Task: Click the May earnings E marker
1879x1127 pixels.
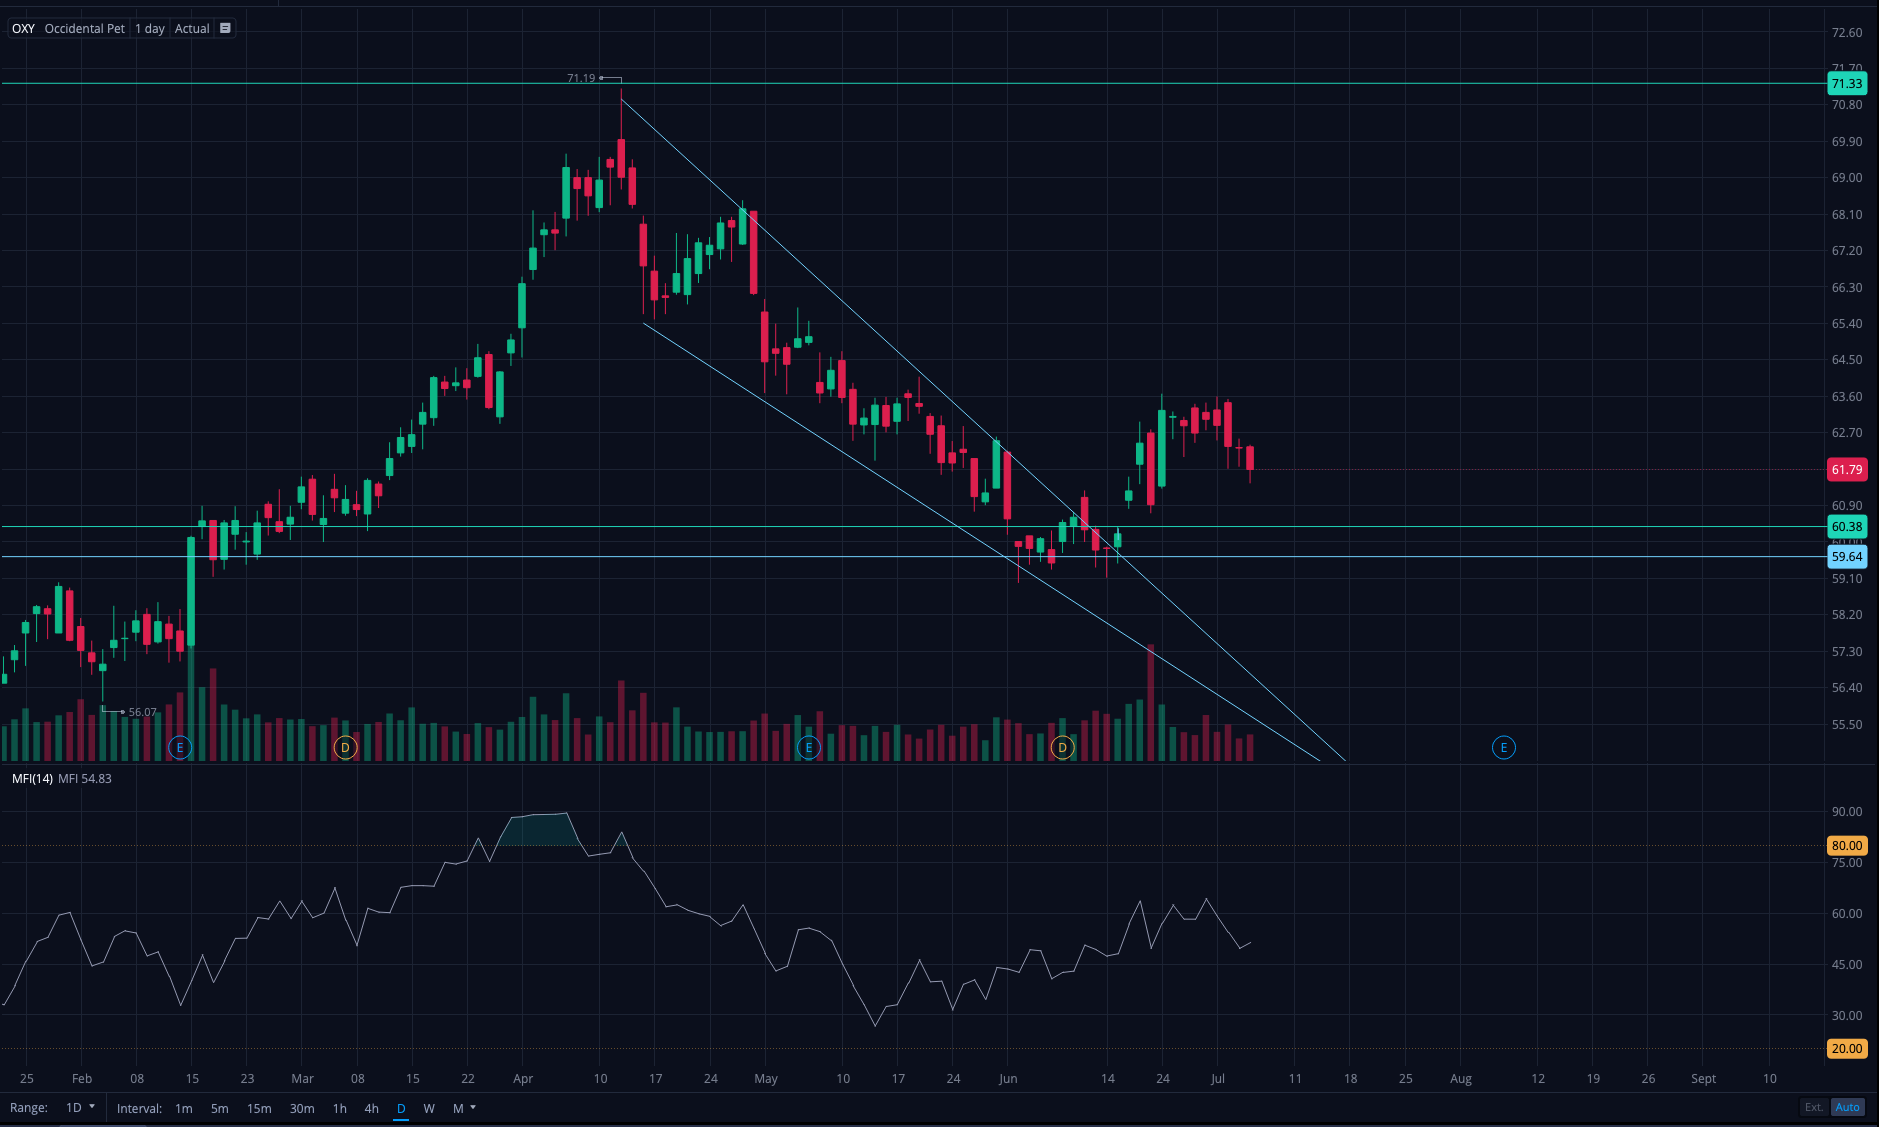Action: pos(808,747)
